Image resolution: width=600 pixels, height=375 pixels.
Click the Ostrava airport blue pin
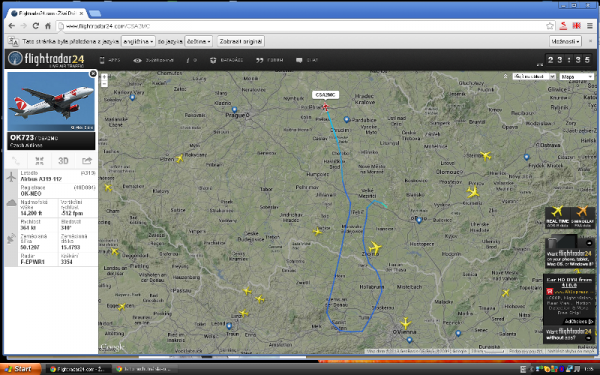tap(527, 157)
